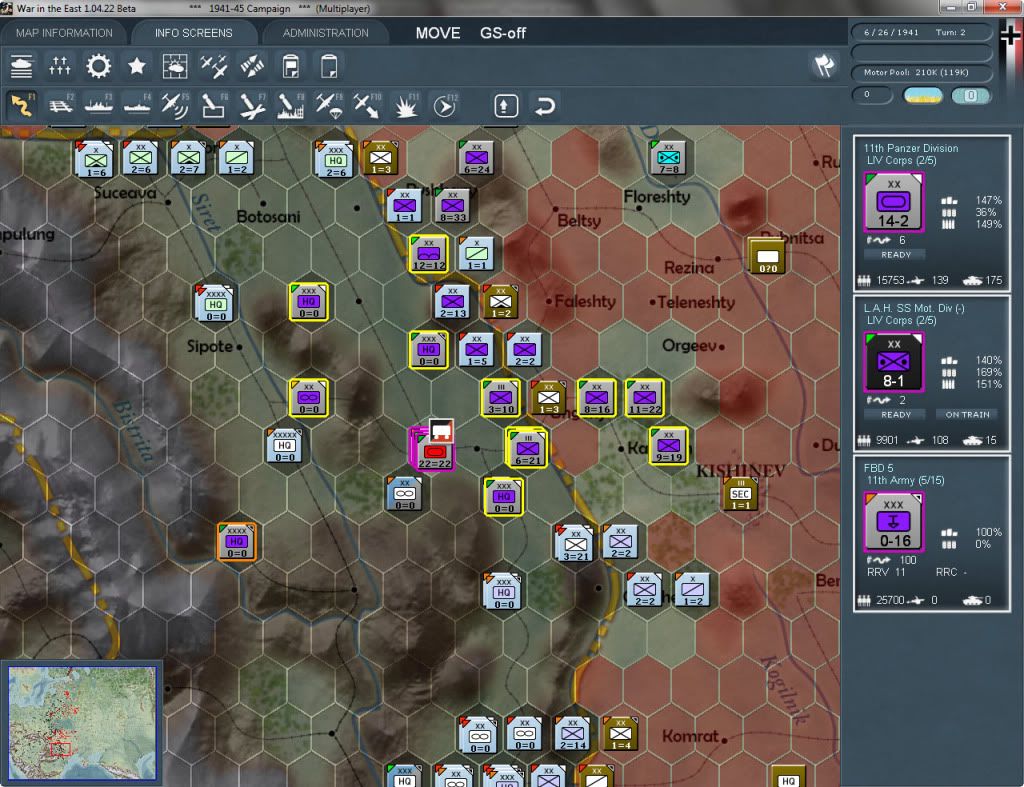The image size is (1024, 787).
Task: Click the flags icon on the toolbar's right end
Action: [x=824, y=65]
